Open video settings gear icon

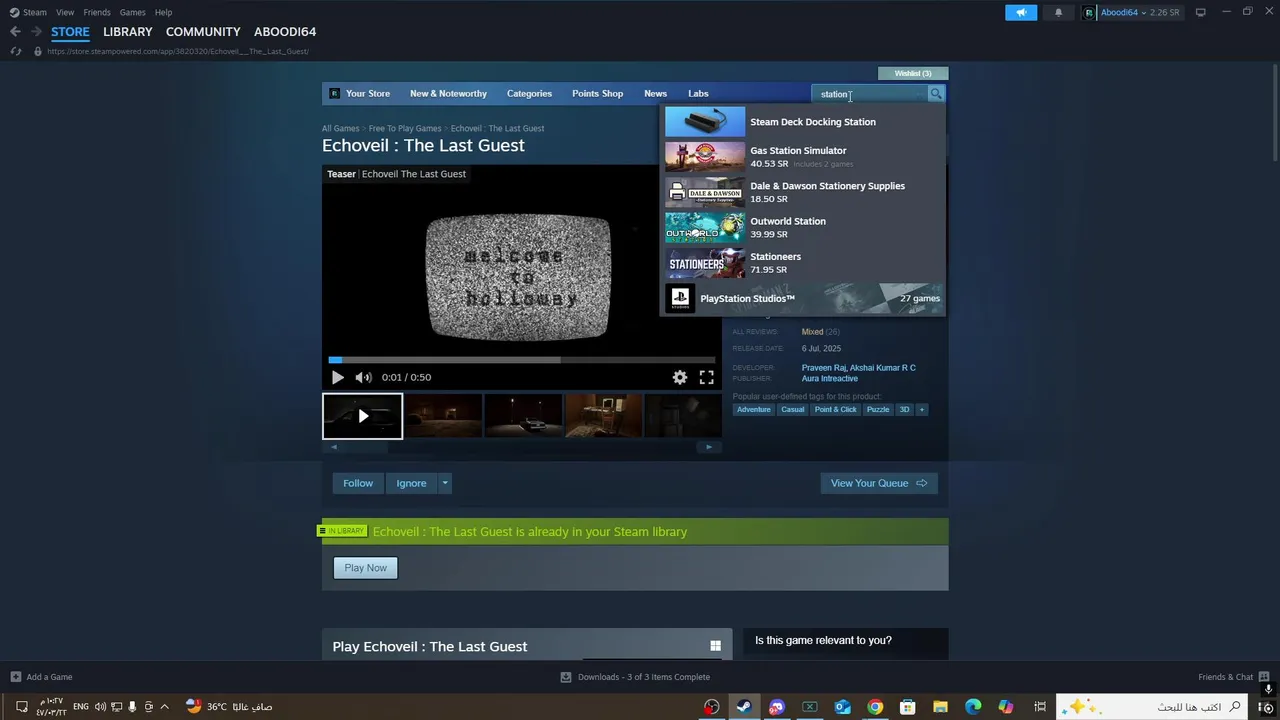coord(680,377)
